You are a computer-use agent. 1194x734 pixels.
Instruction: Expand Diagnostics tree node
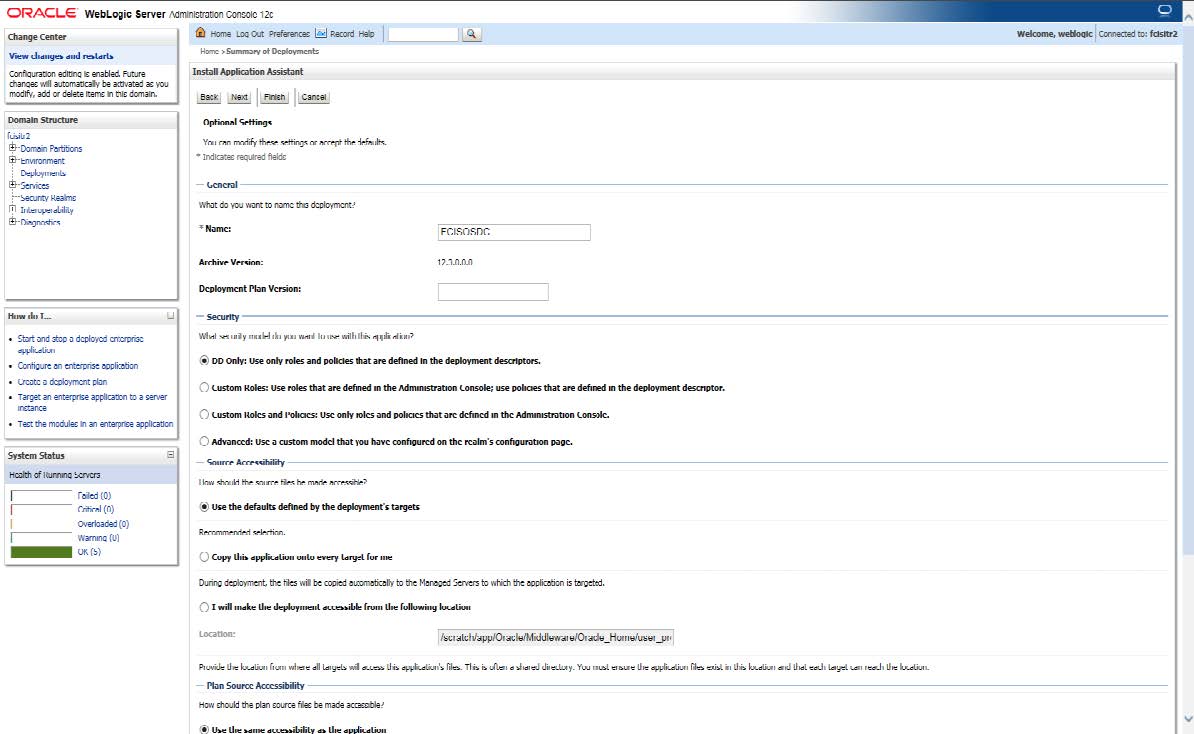coord(12,222)
